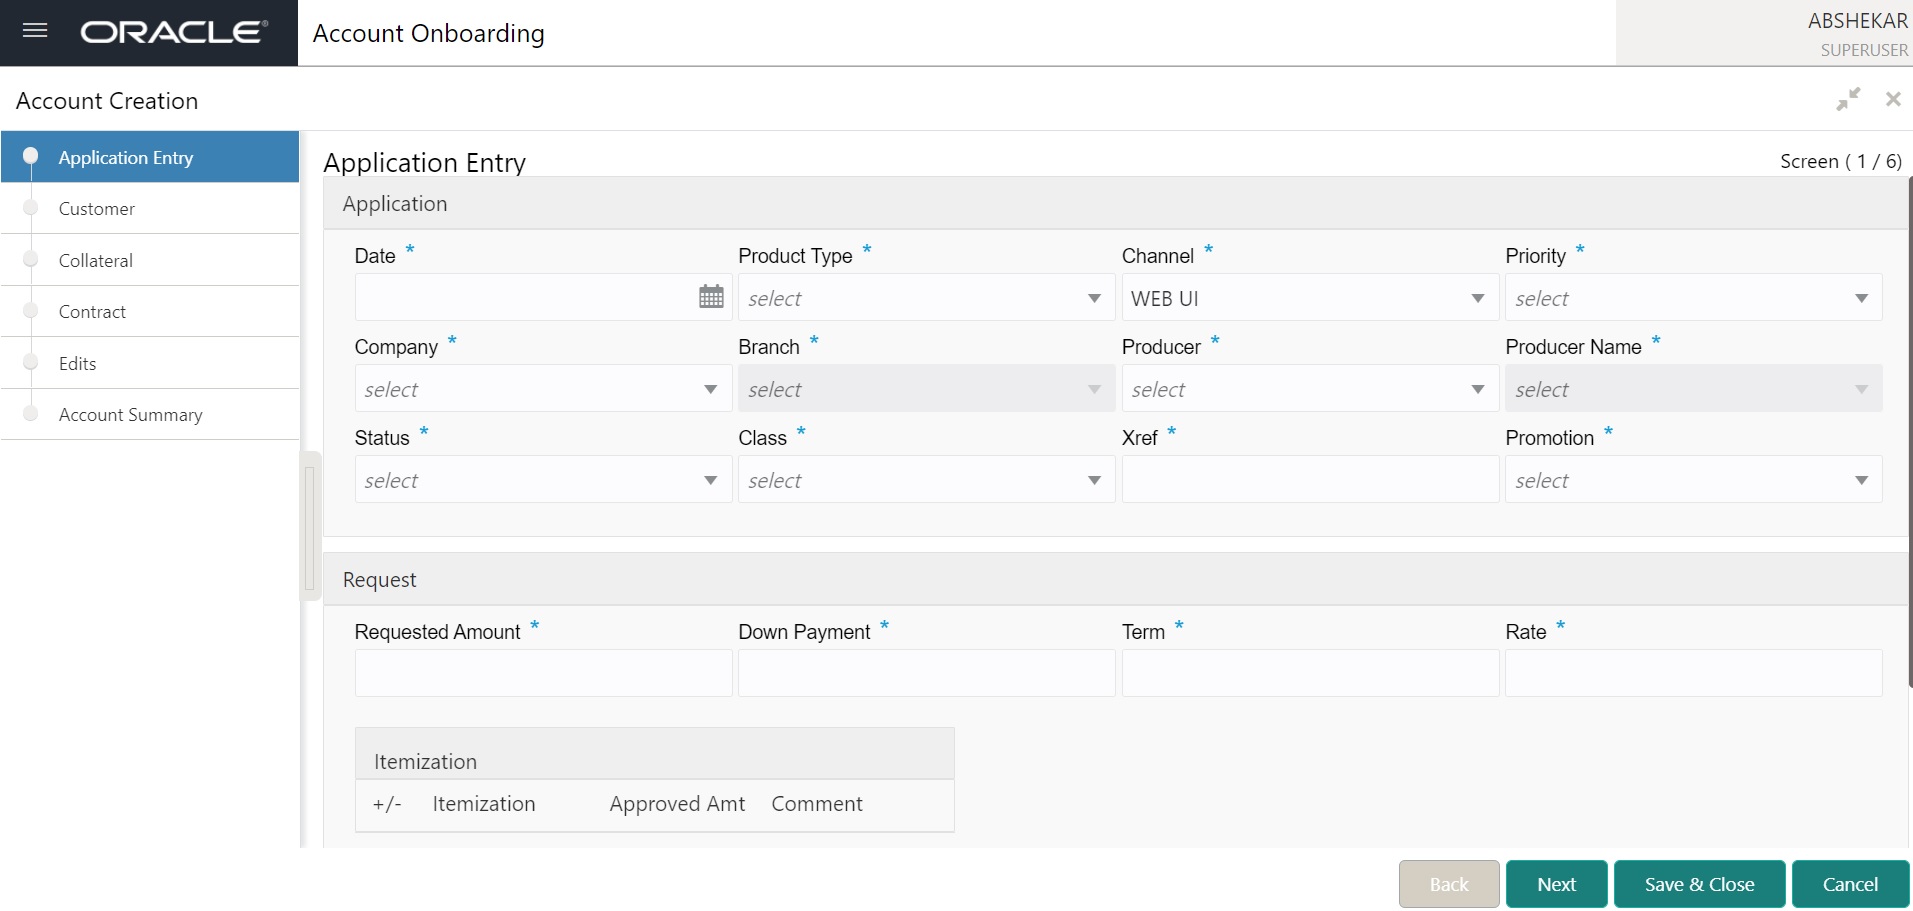Image resolution: width=1913 pixels, height=911 pixels.
Task: Focus the Term input field
Action: tap(1309, 673)
